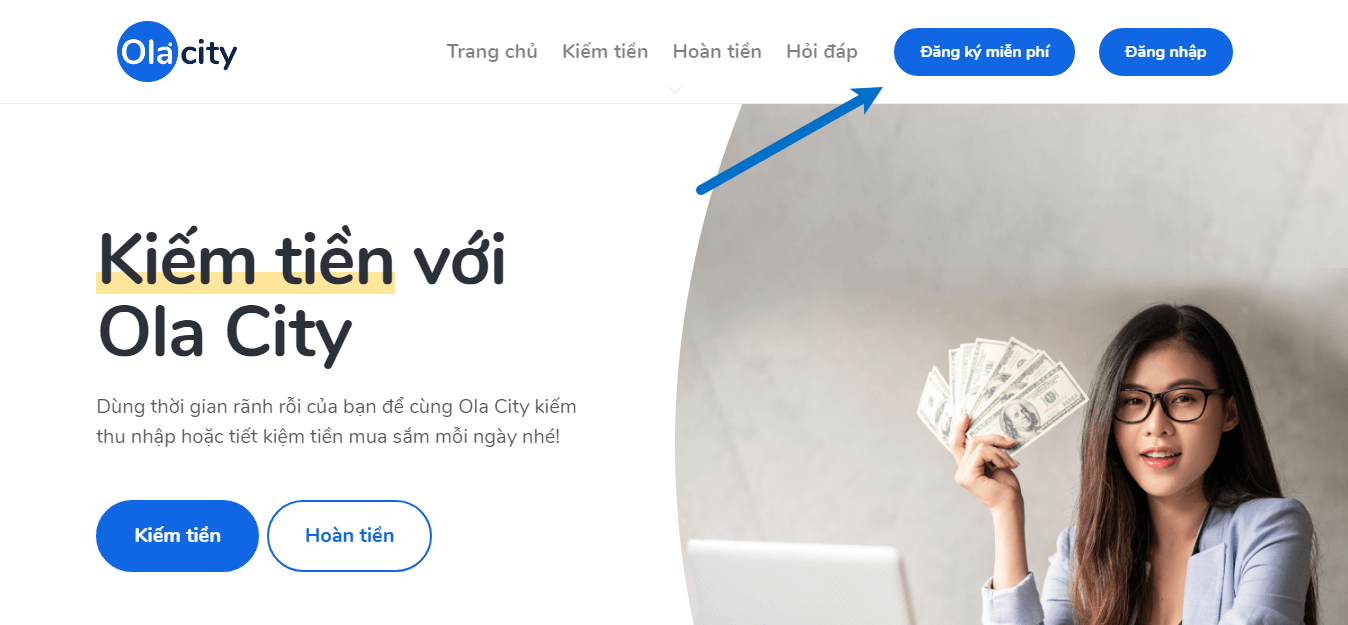The height and width of the screenshot is (625, 1348).
Task: Click the fan of dollar bills
Action: 1002,395
